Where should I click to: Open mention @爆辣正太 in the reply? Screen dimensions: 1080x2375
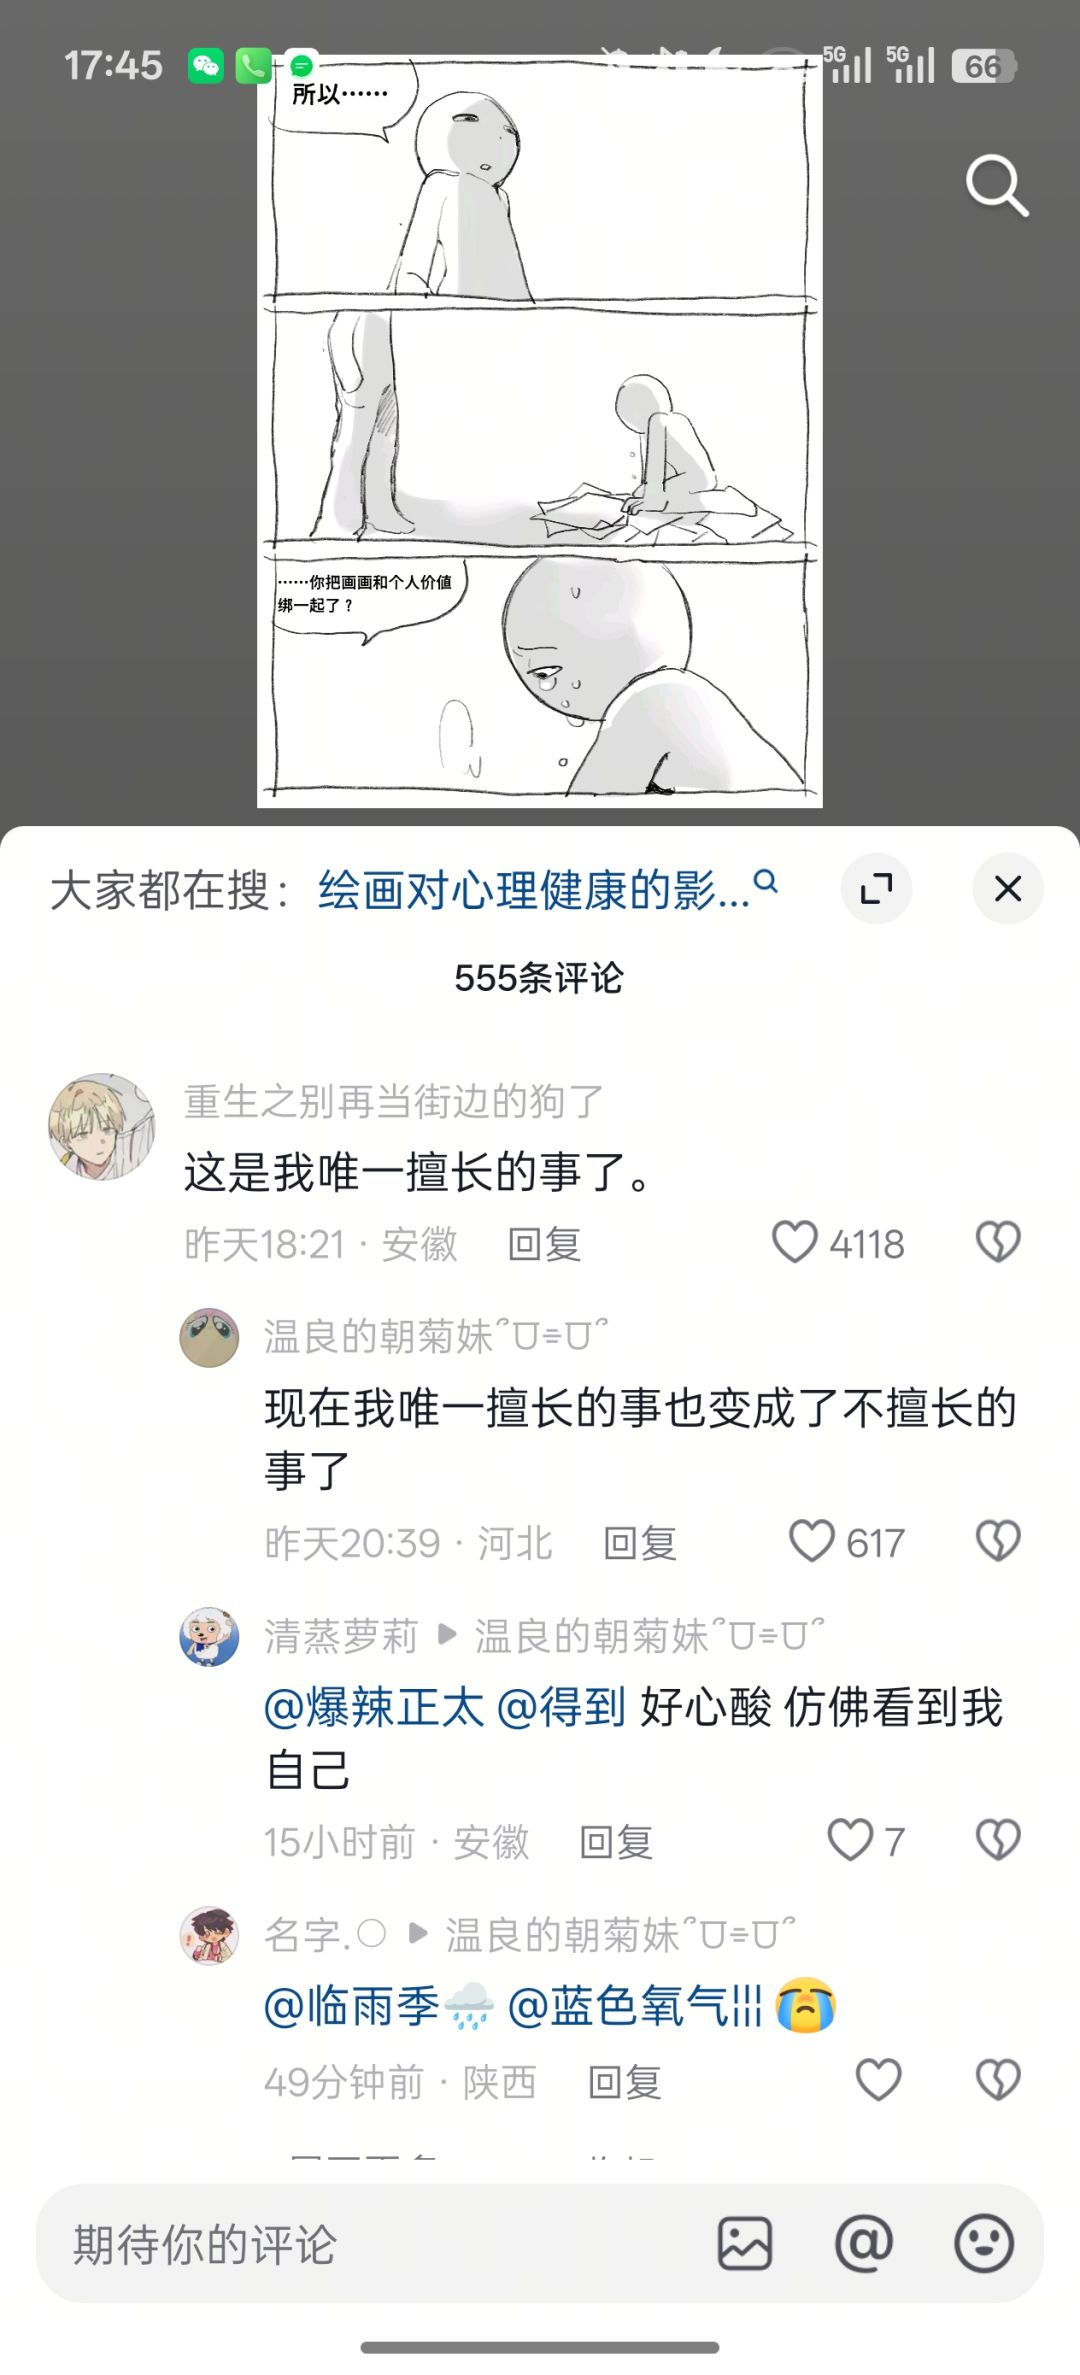374,1707
